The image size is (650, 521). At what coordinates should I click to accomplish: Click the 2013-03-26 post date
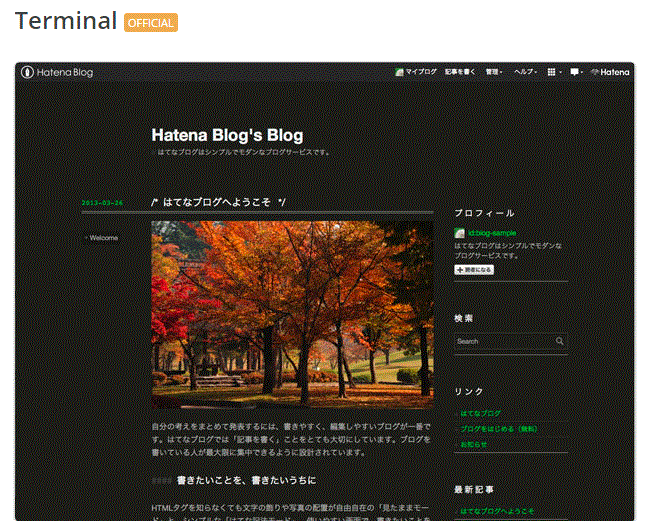102,203
